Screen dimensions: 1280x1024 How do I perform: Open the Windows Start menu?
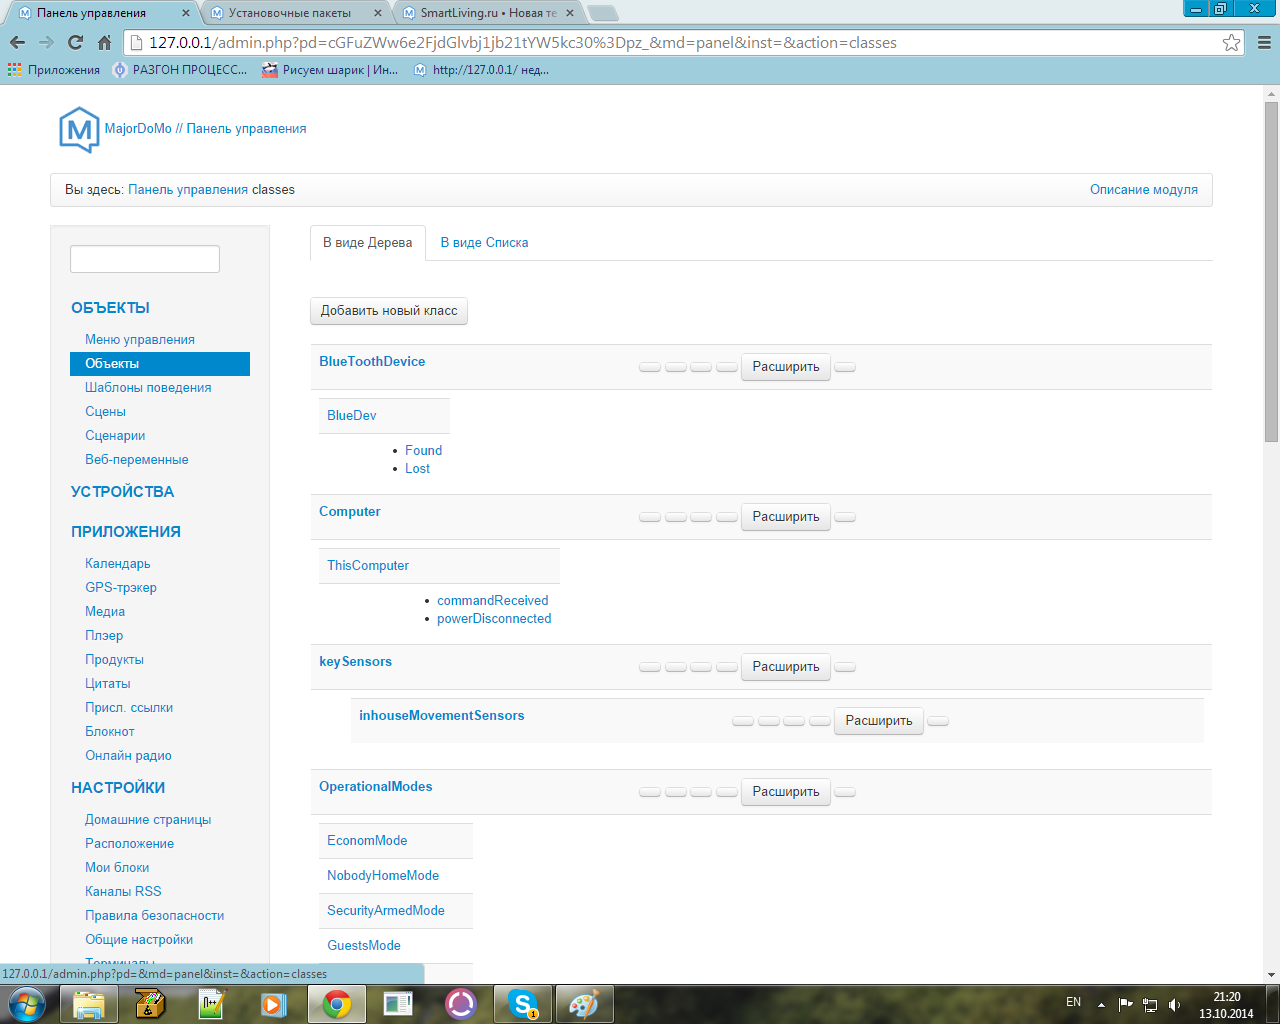[27, 1003]
